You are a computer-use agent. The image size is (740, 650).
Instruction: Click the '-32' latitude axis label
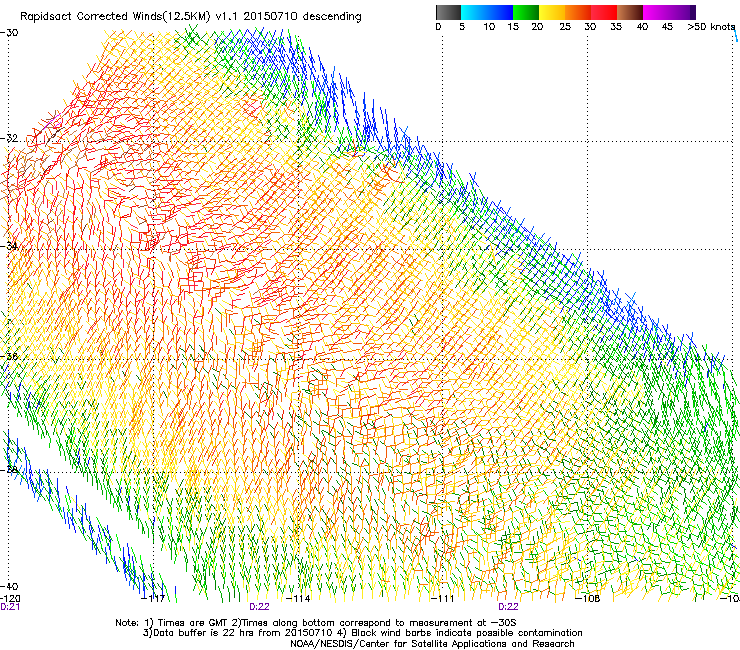point(9,138)
